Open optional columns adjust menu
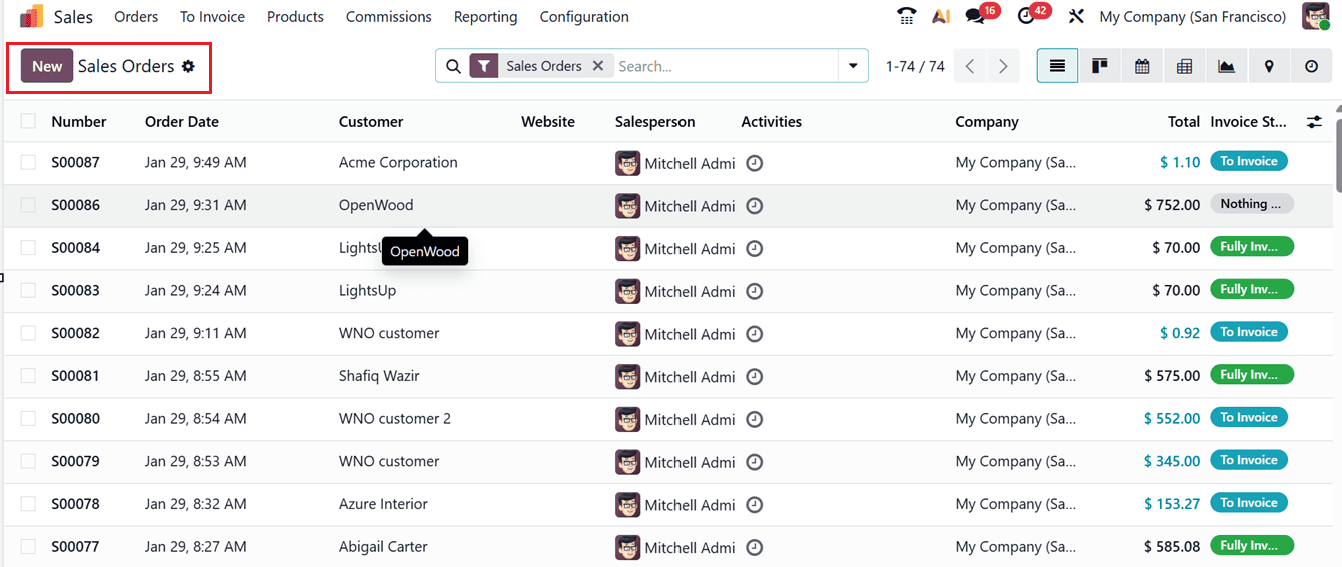Image resolution: width=1342 pixels, height=567 pixels. (x=1314, y=121)
